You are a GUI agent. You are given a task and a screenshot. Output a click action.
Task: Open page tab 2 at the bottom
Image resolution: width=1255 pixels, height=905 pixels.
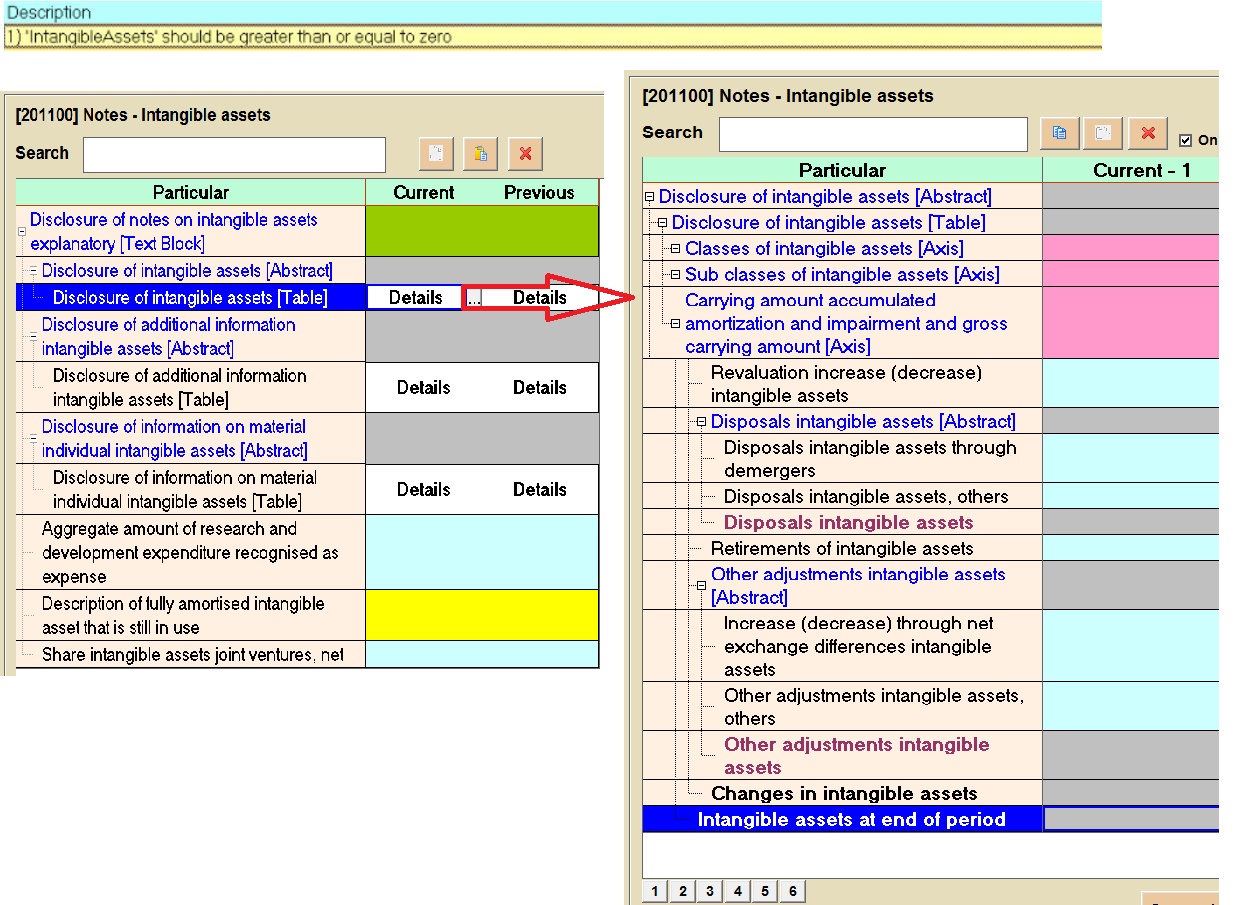pyautogui.click(x=682, y=891)
